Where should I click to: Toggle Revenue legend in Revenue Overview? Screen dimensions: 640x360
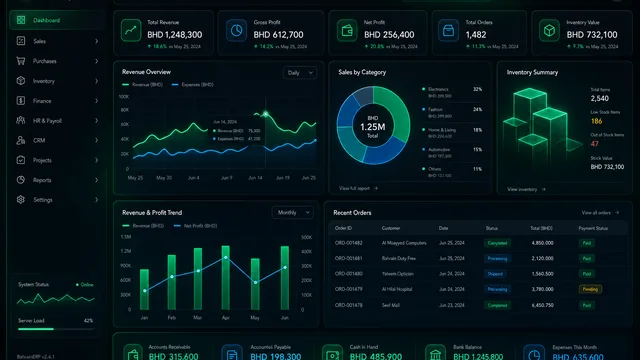(x=142, y=84)
